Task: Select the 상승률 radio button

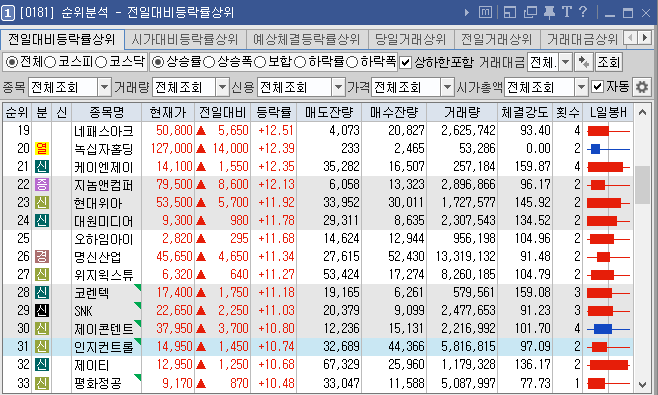Action: [158, 63]
